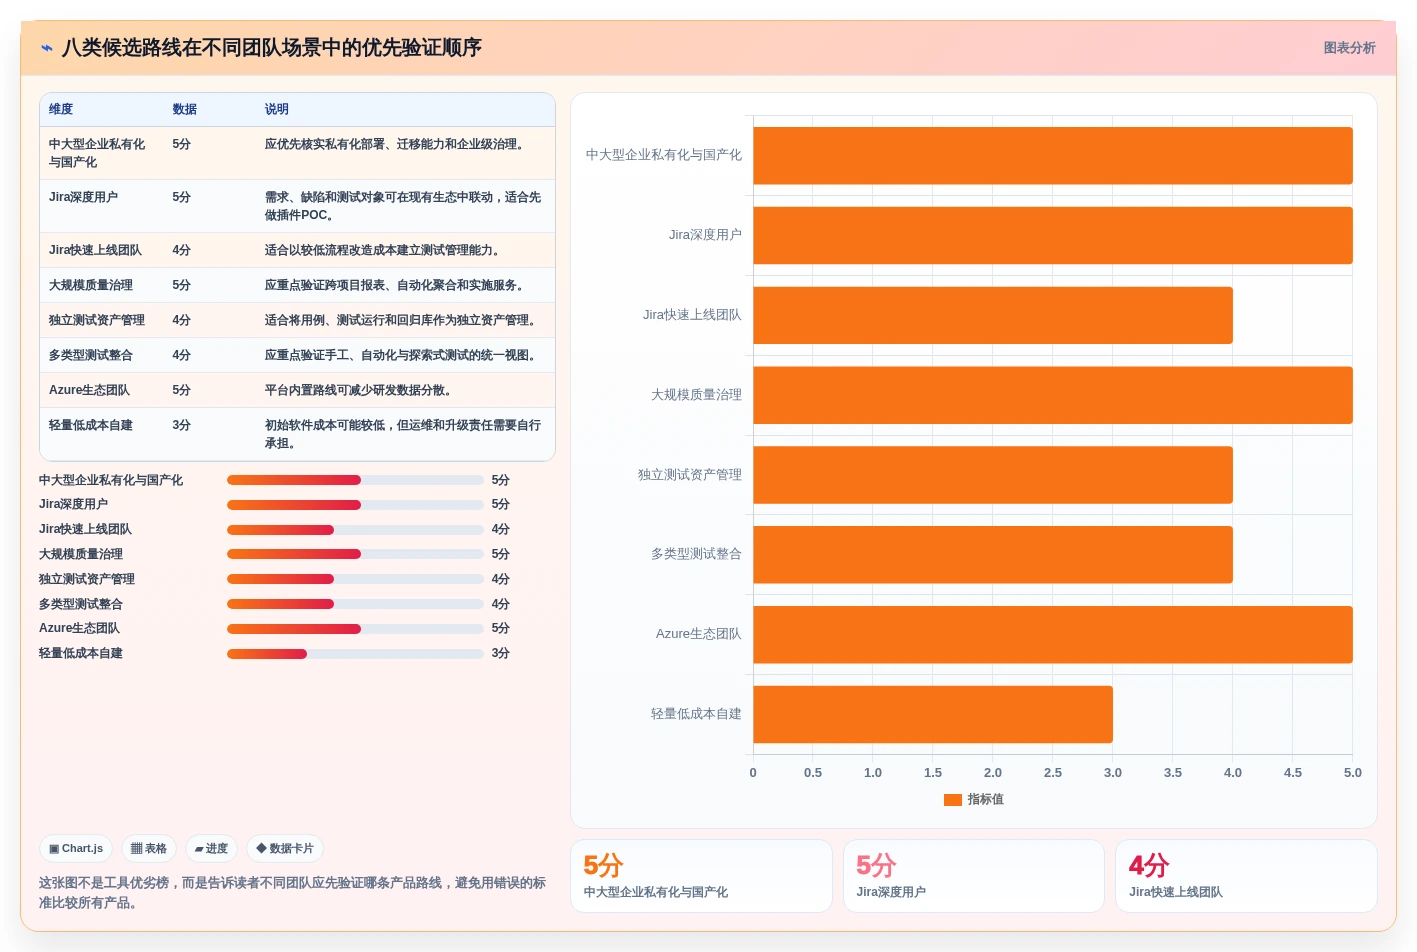Click the Chart.js tag chip
The image size is (1417, 952).
click(x=76, y=849)
